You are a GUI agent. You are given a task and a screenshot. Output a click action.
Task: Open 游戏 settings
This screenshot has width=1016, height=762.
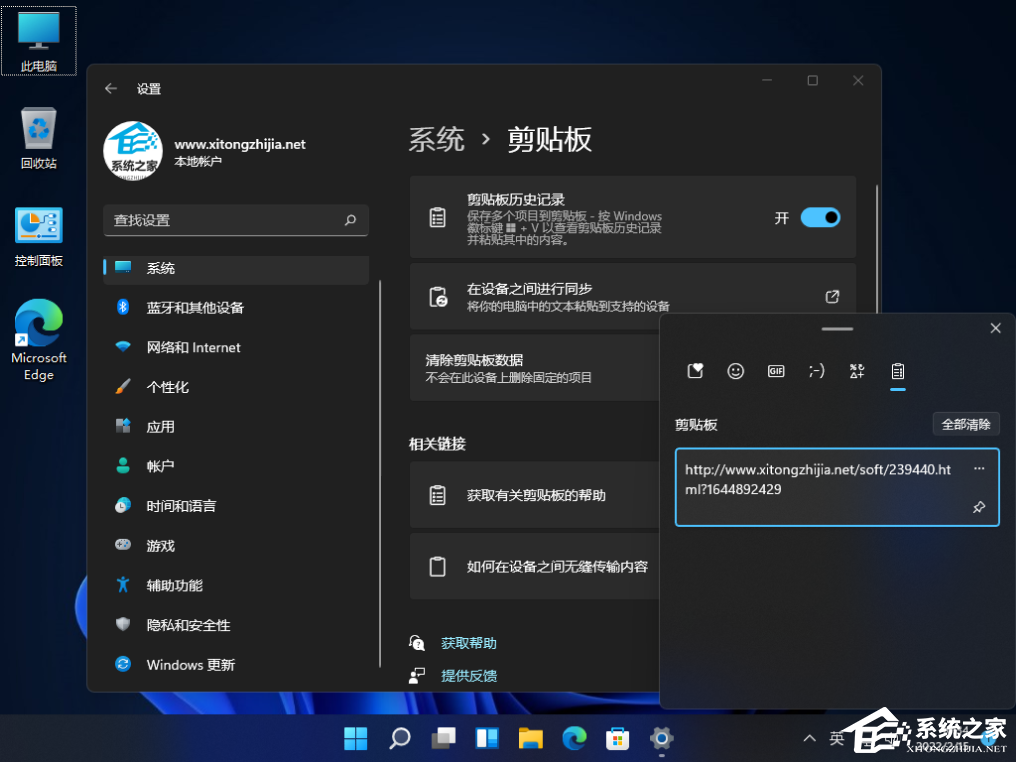236,546
